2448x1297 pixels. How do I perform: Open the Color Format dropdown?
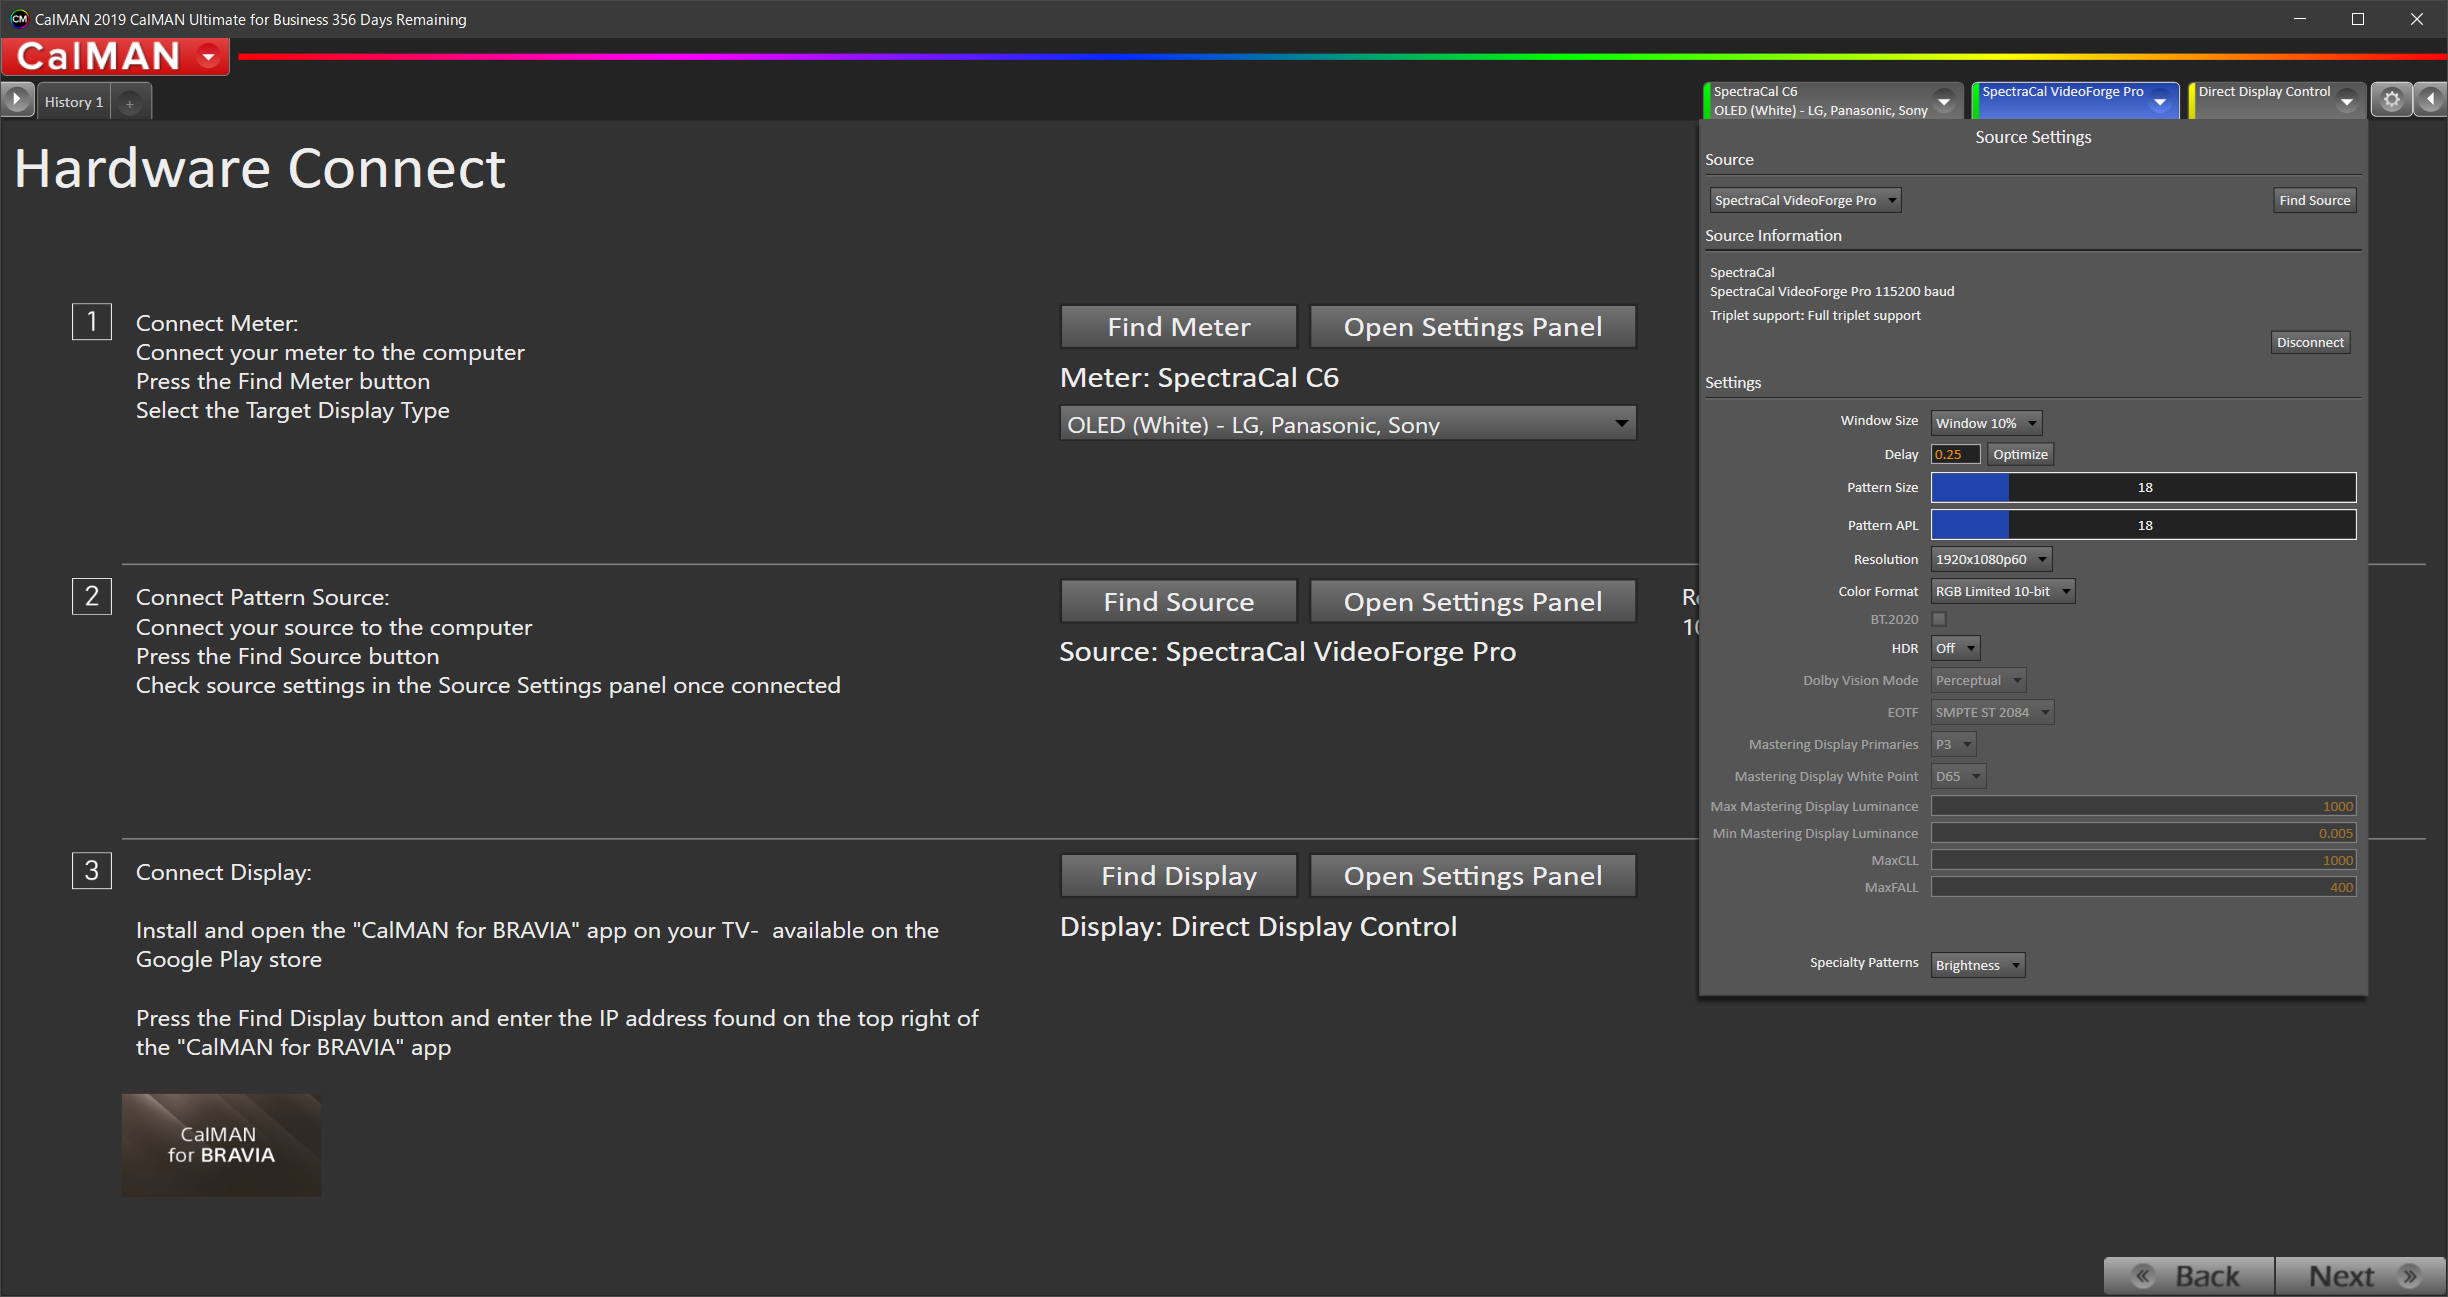(x=2003, y=591)
